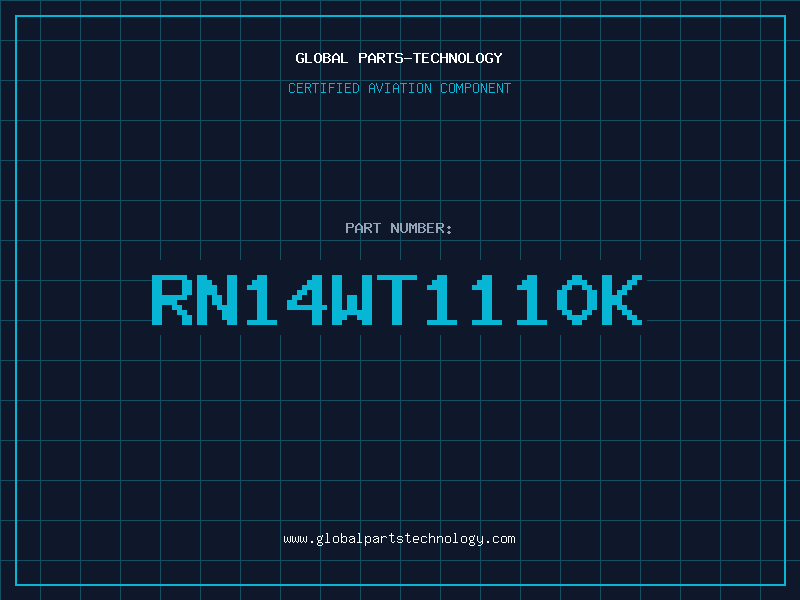Viewport: 800px width, 600px height.
Task: Select the word COMPONENT in the subtitle
Action: click(x=476, y=88)
